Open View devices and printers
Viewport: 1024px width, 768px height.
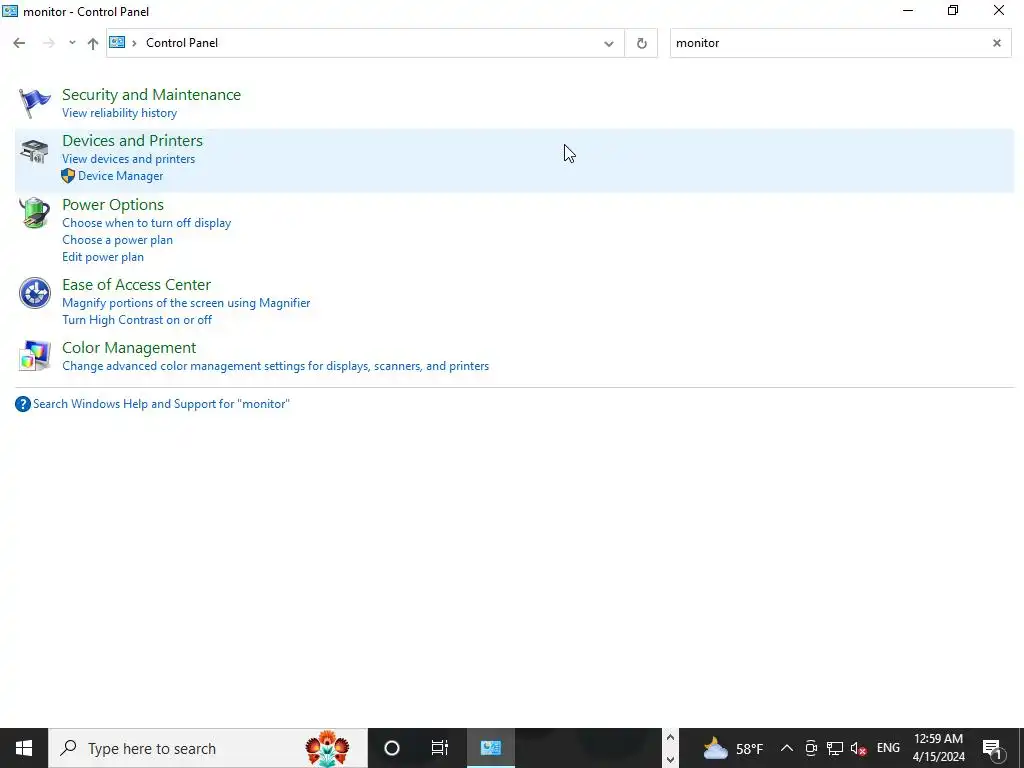pyautogui.click(x=129, y=159)
